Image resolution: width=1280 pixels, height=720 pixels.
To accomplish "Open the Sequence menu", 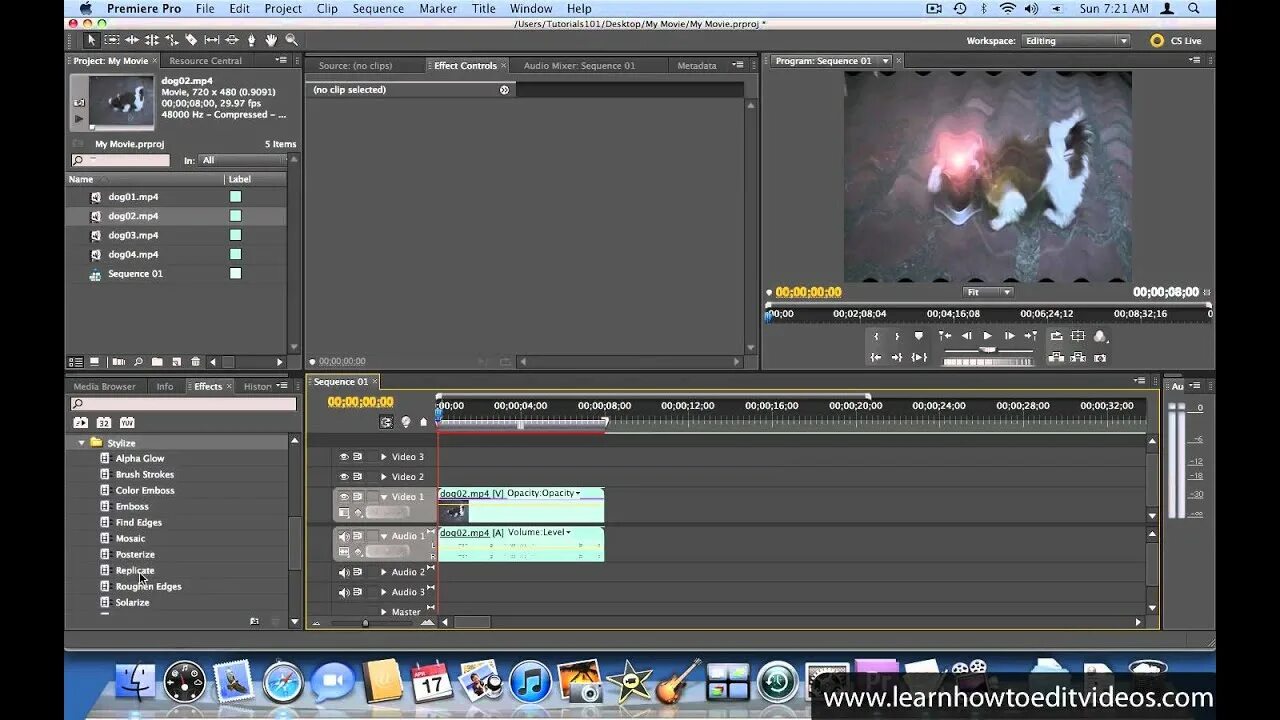I will coord(380,8).
